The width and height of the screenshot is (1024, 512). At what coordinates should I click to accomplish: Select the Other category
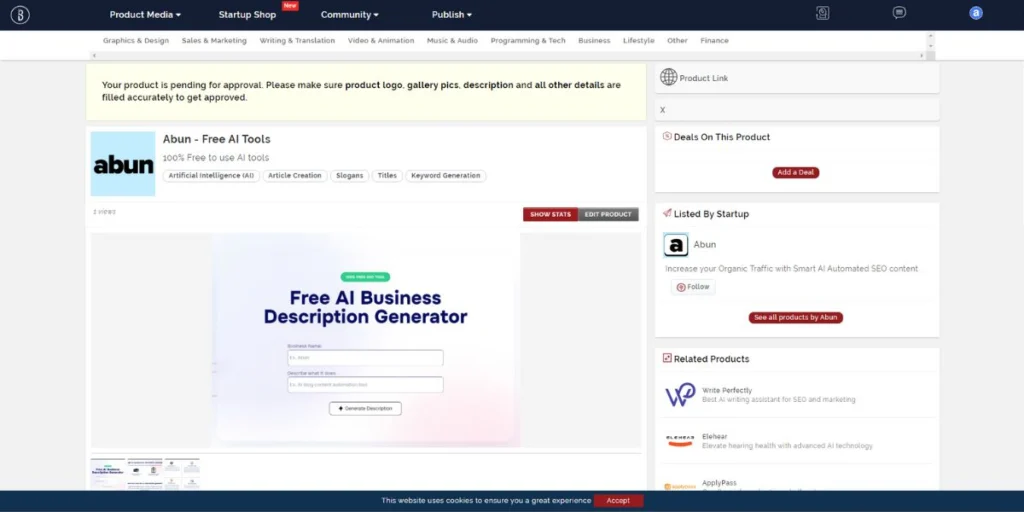tap(677, 40)
